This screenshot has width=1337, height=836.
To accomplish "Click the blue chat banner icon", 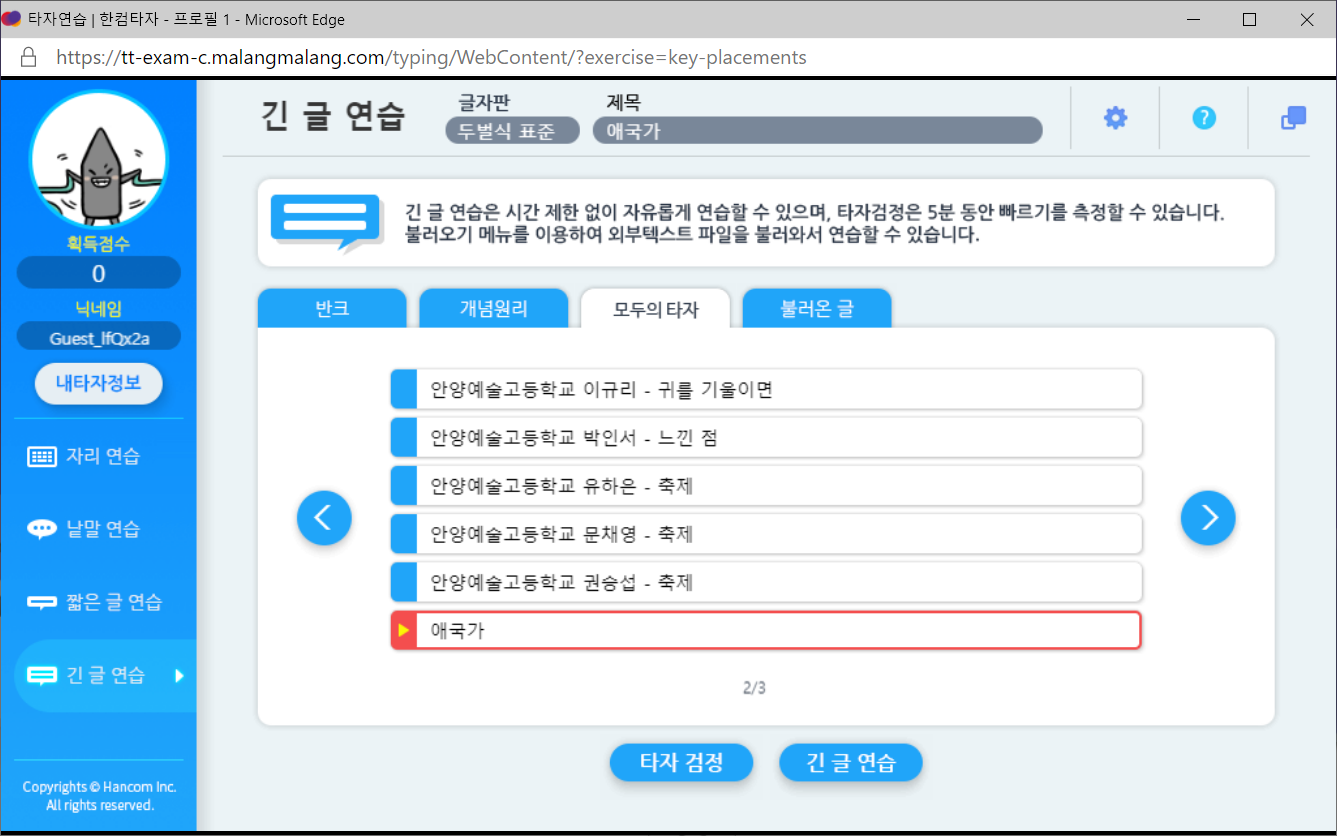I will click(327, 223).
